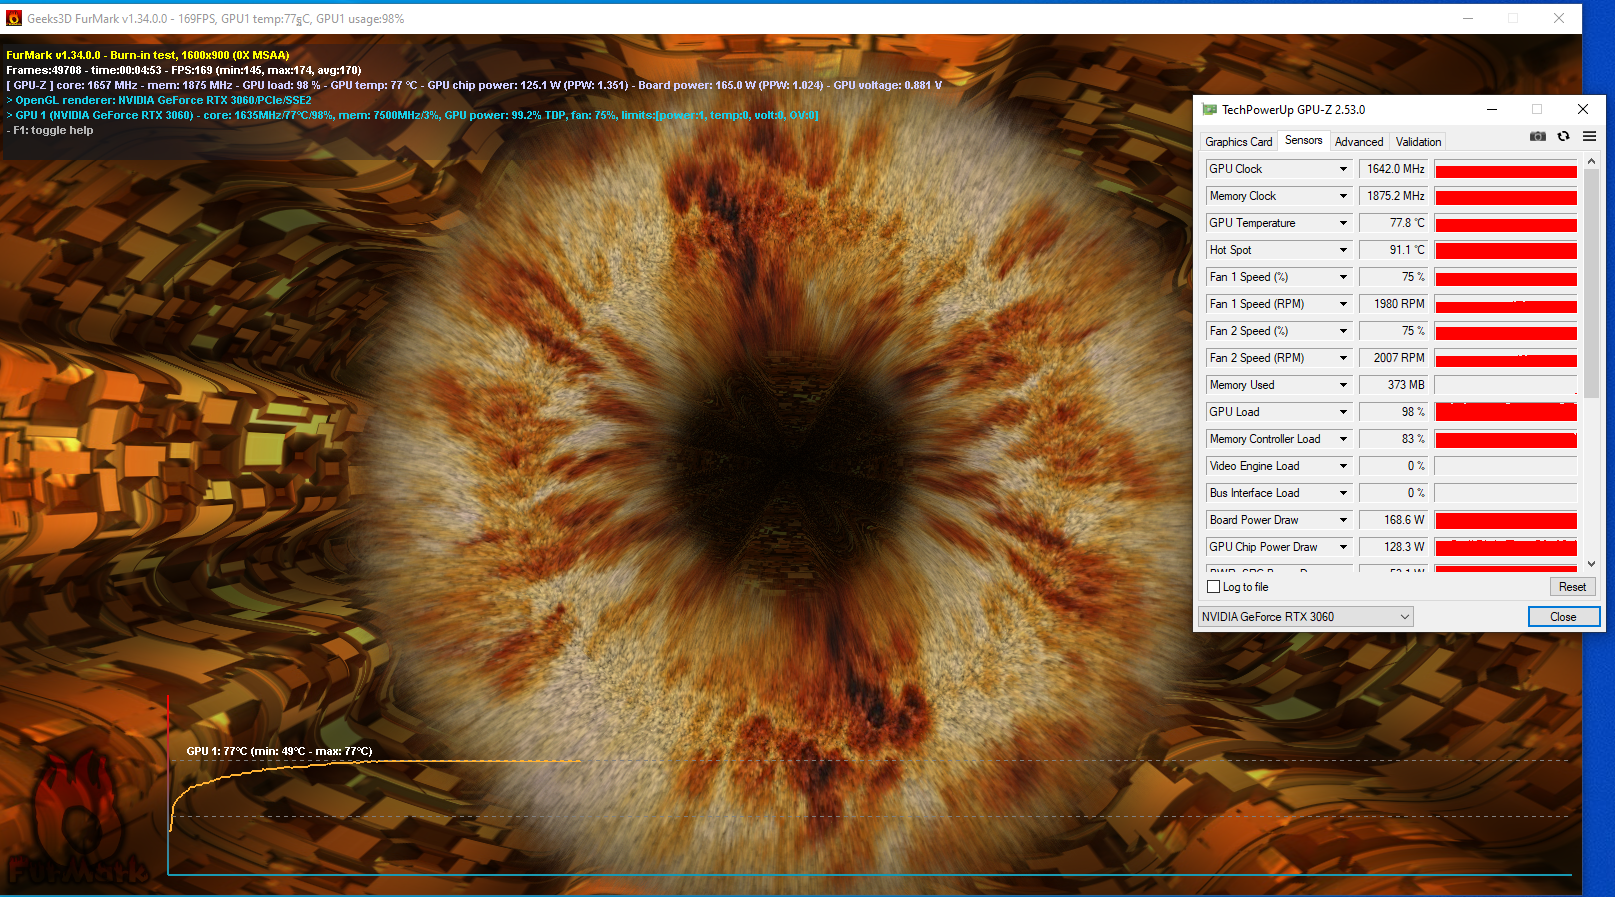Expand the GPU Temperature sensor dropdown
Image resolution: width=1615 pixels, height=897 pixels.
click(x=1343, y=223)
